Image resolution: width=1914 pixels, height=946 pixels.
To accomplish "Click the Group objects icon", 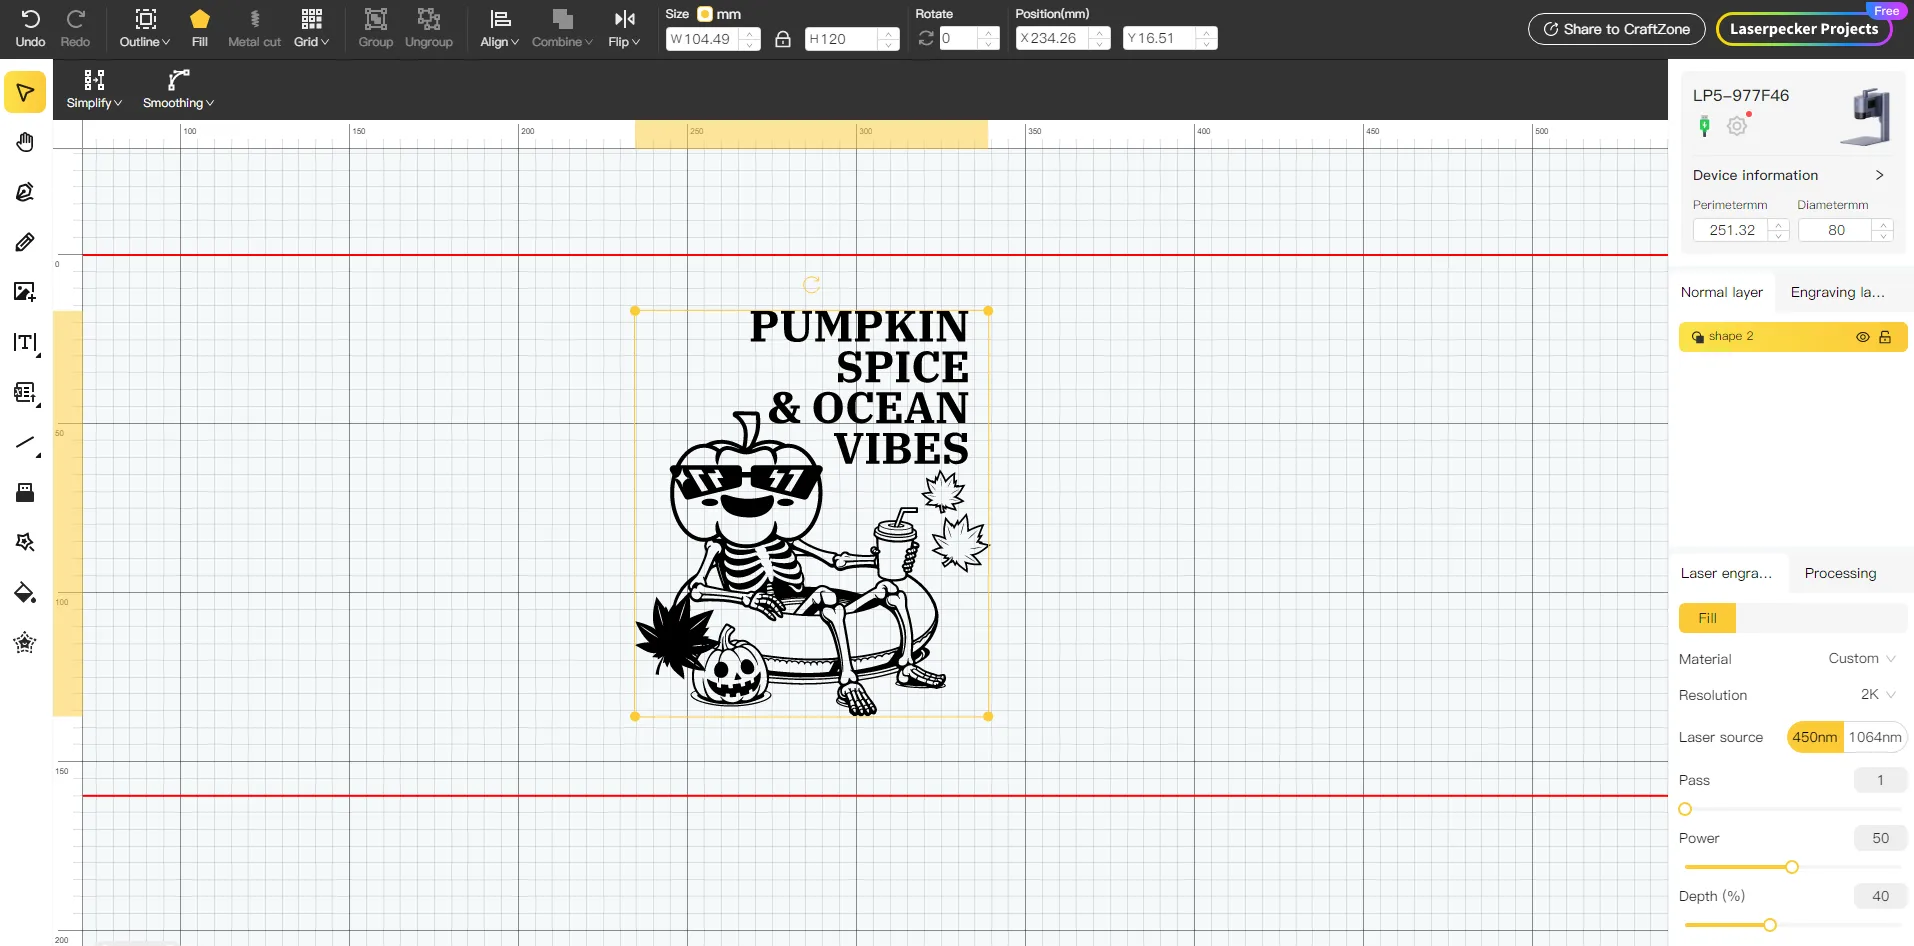I will tap(376, 19).
